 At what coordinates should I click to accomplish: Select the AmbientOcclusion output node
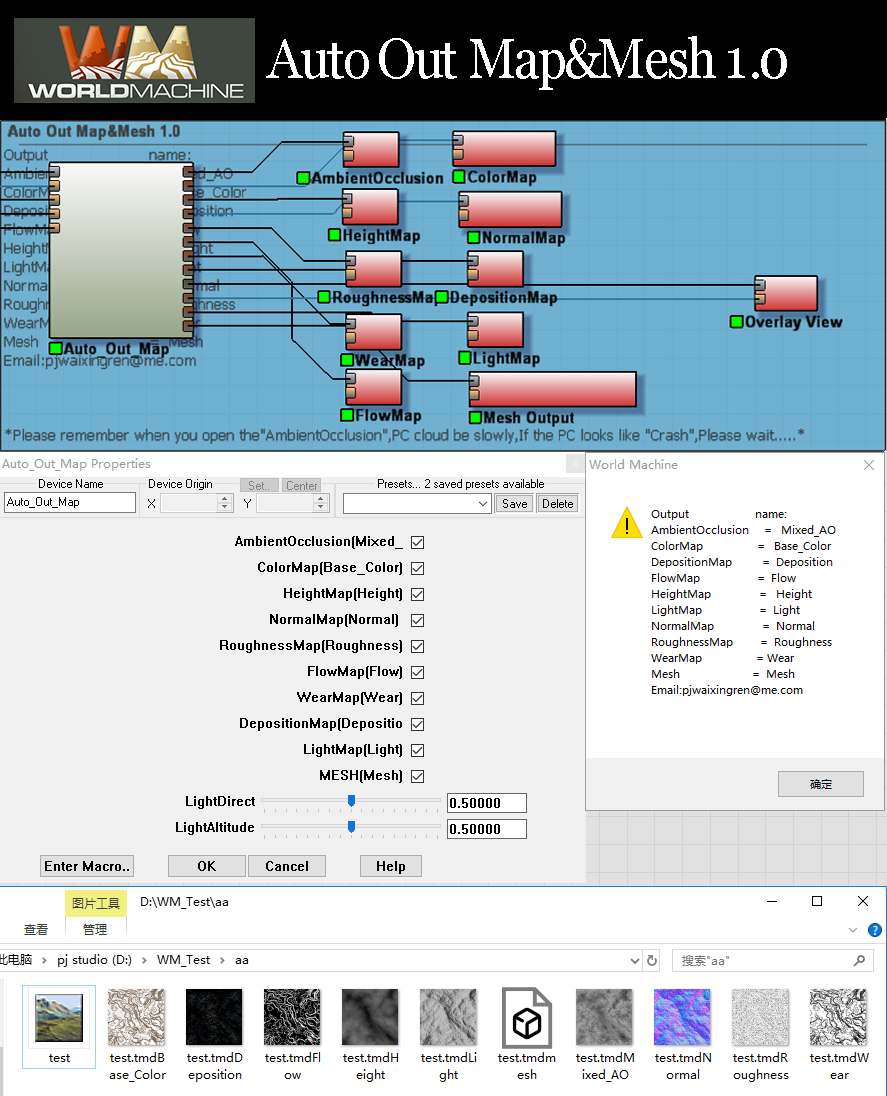click(x=371, y=150)
